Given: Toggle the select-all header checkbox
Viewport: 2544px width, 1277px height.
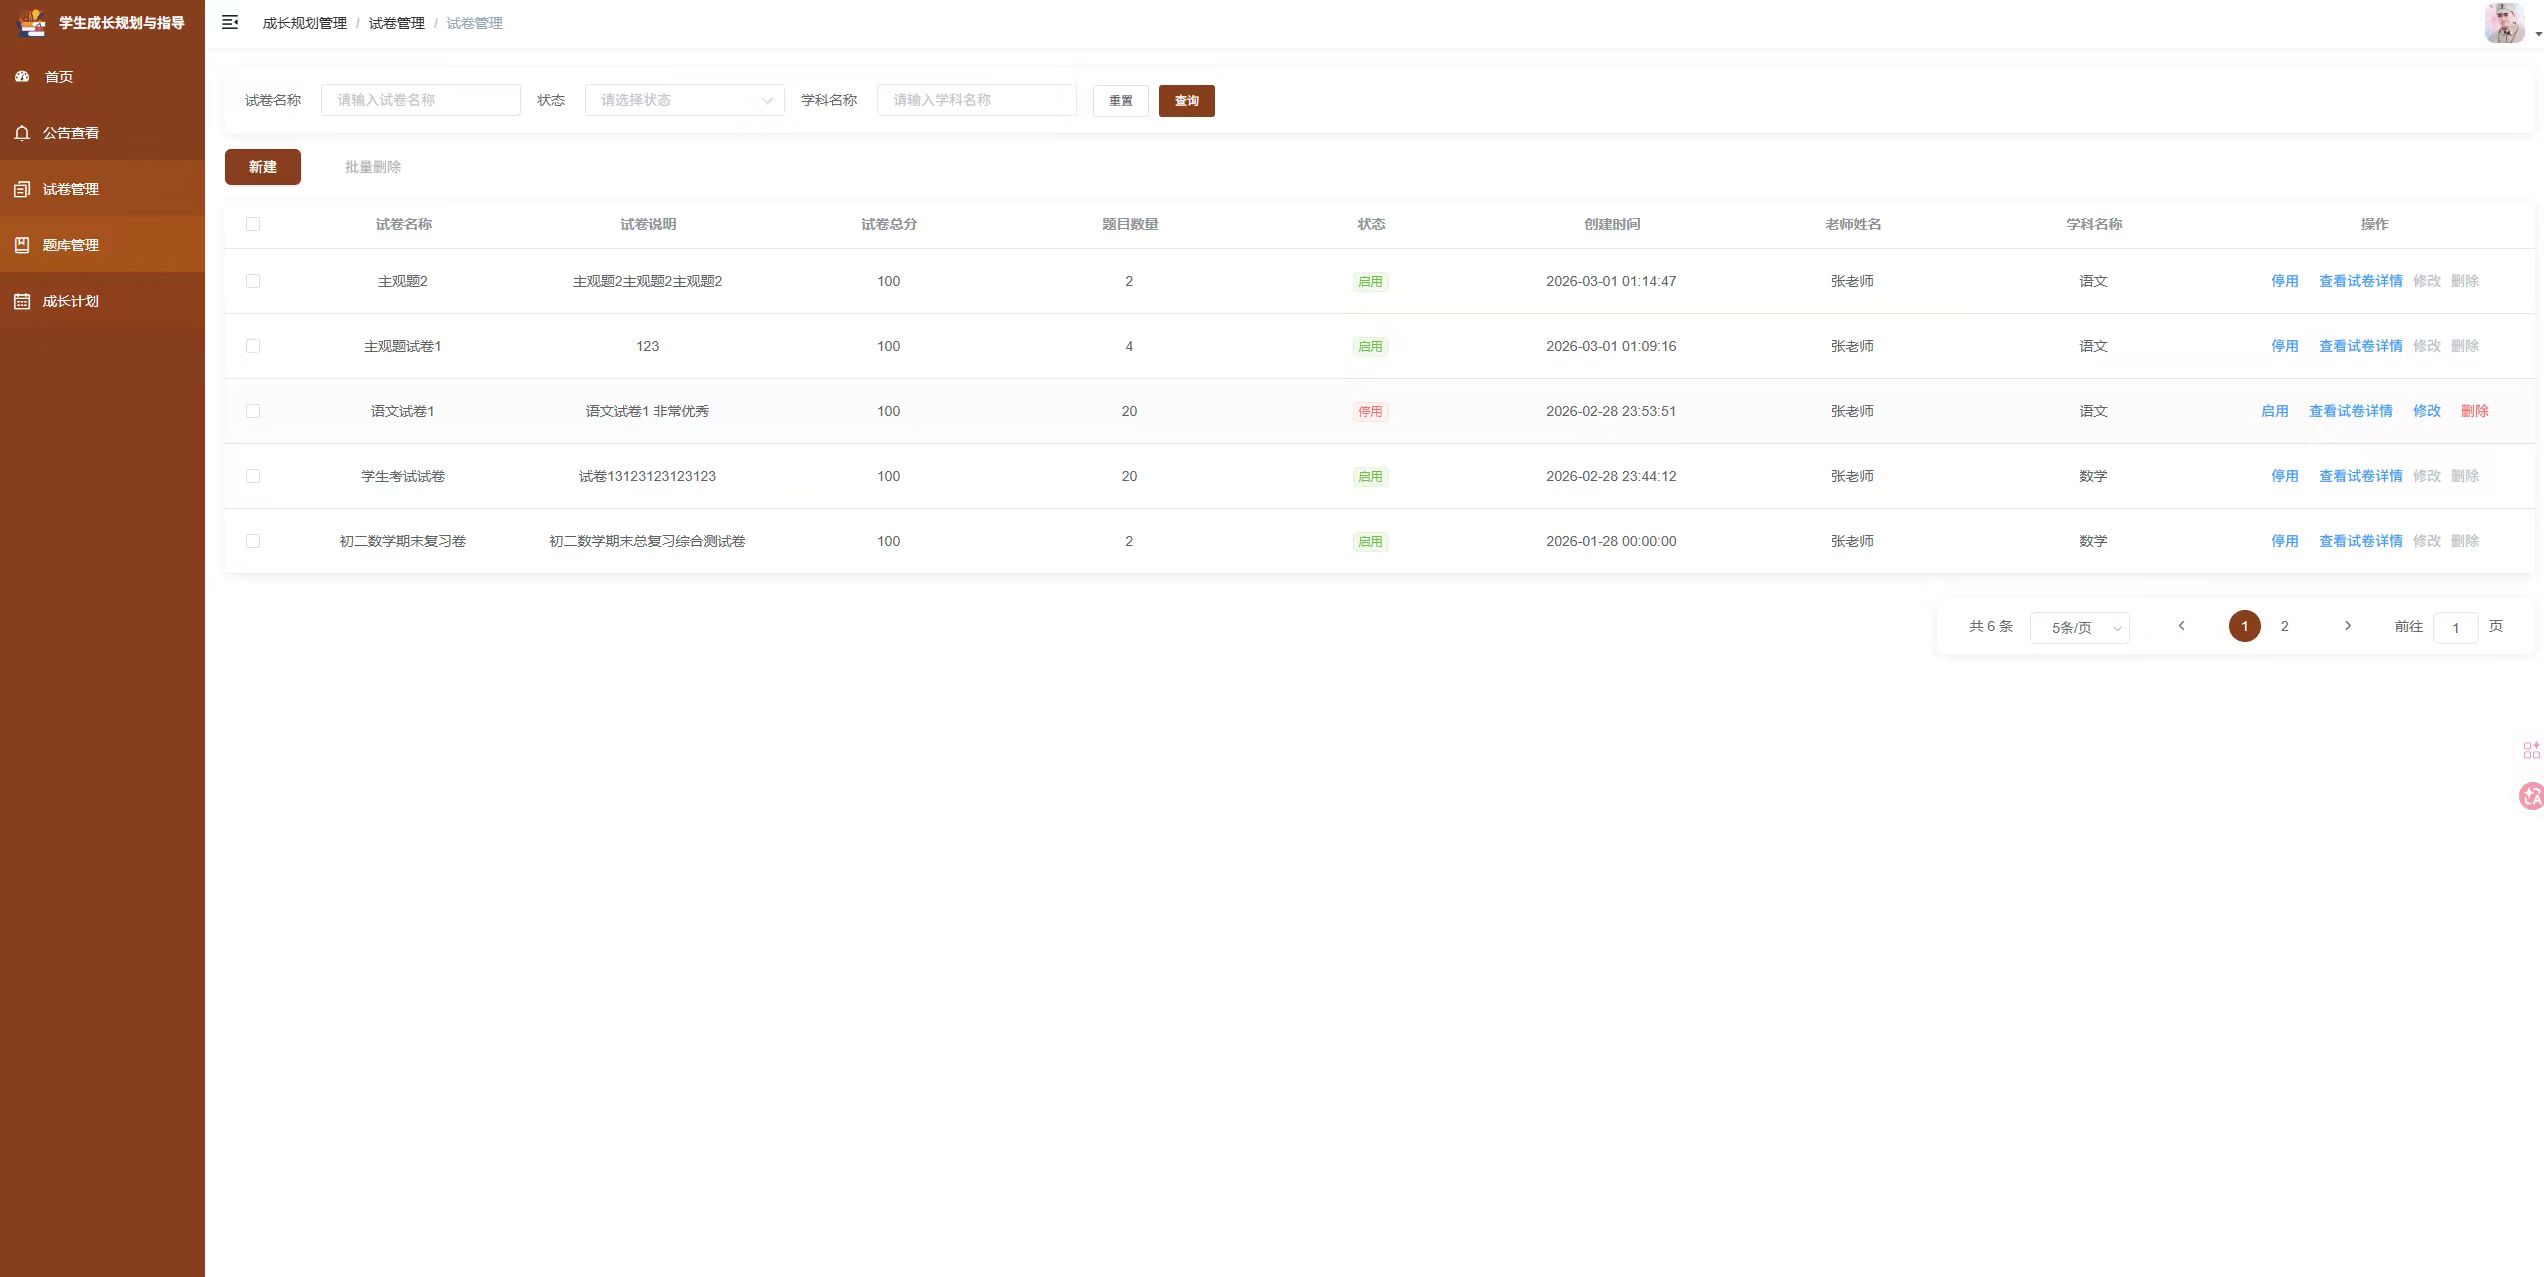Looking at the screenshot, I should point(253,224).
